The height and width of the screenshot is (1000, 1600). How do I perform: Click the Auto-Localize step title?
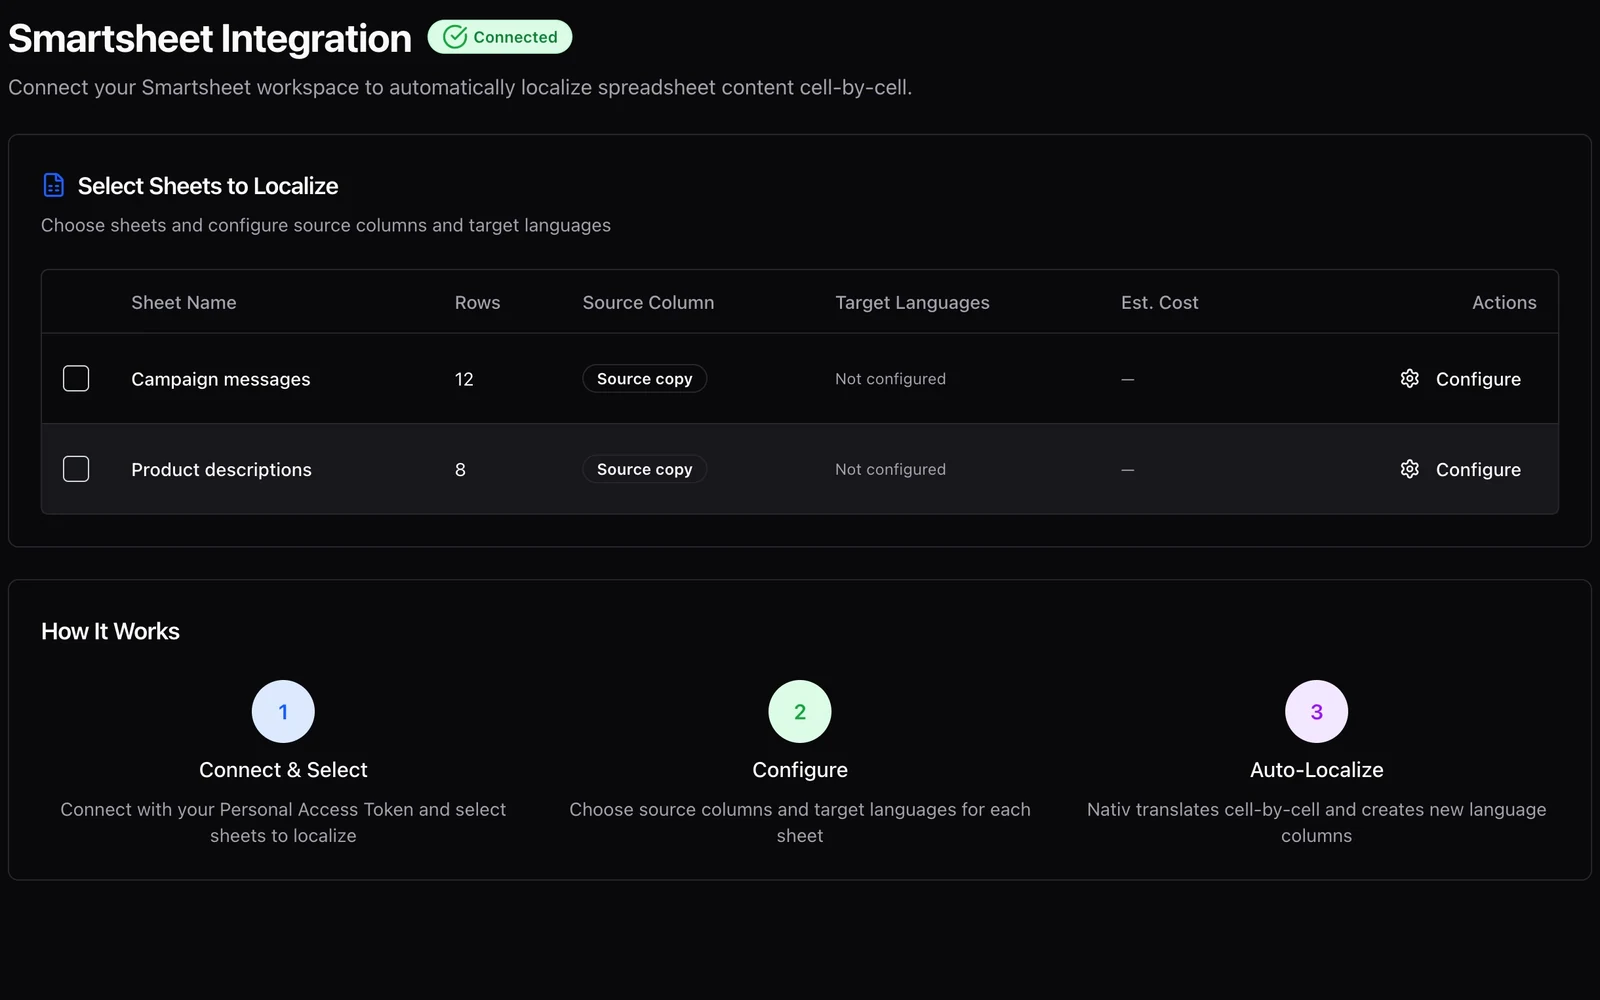coord(1317,770)
